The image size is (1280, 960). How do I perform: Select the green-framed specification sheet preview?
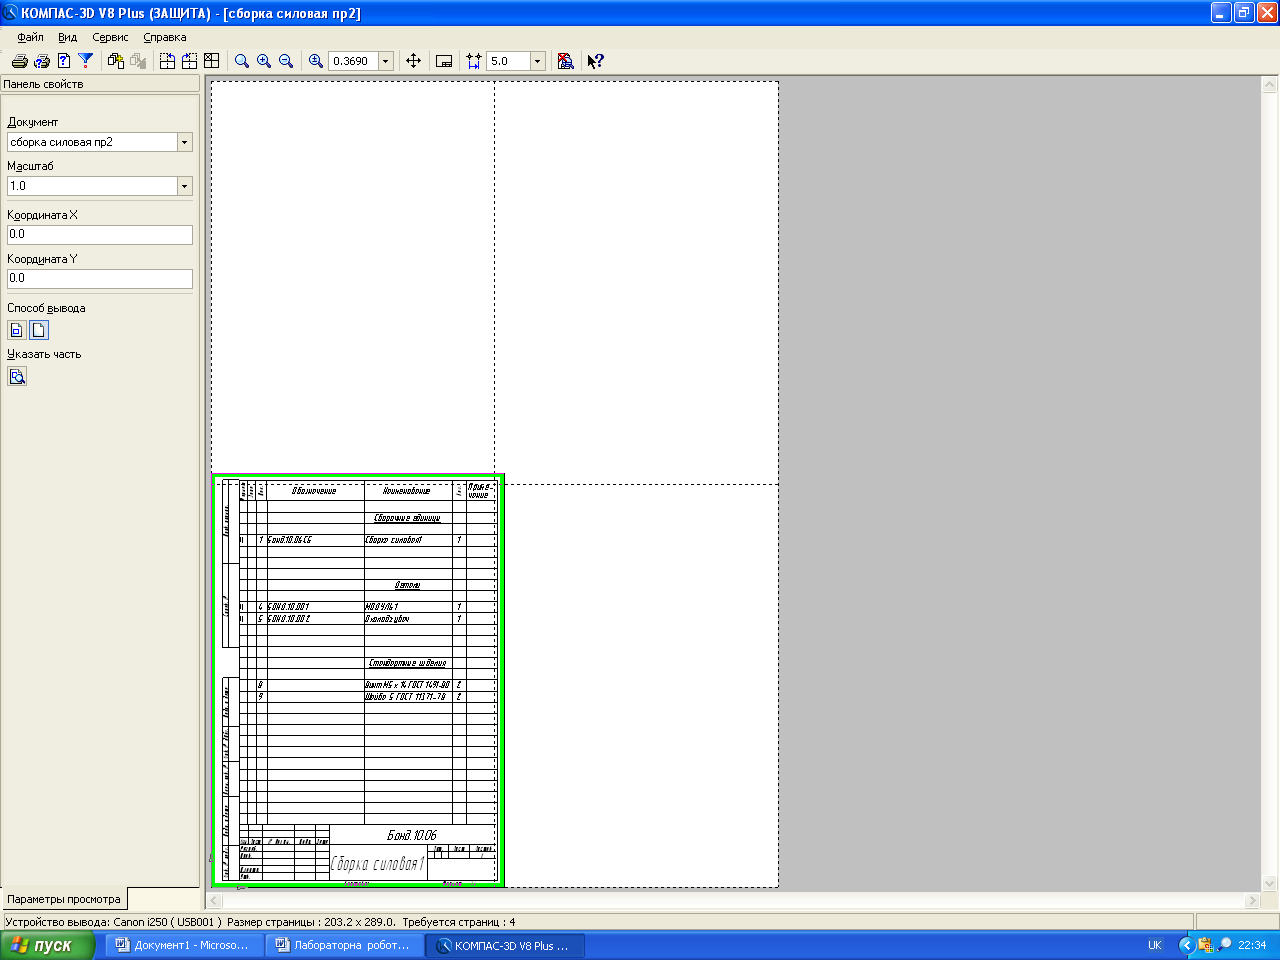pos(358,681)
